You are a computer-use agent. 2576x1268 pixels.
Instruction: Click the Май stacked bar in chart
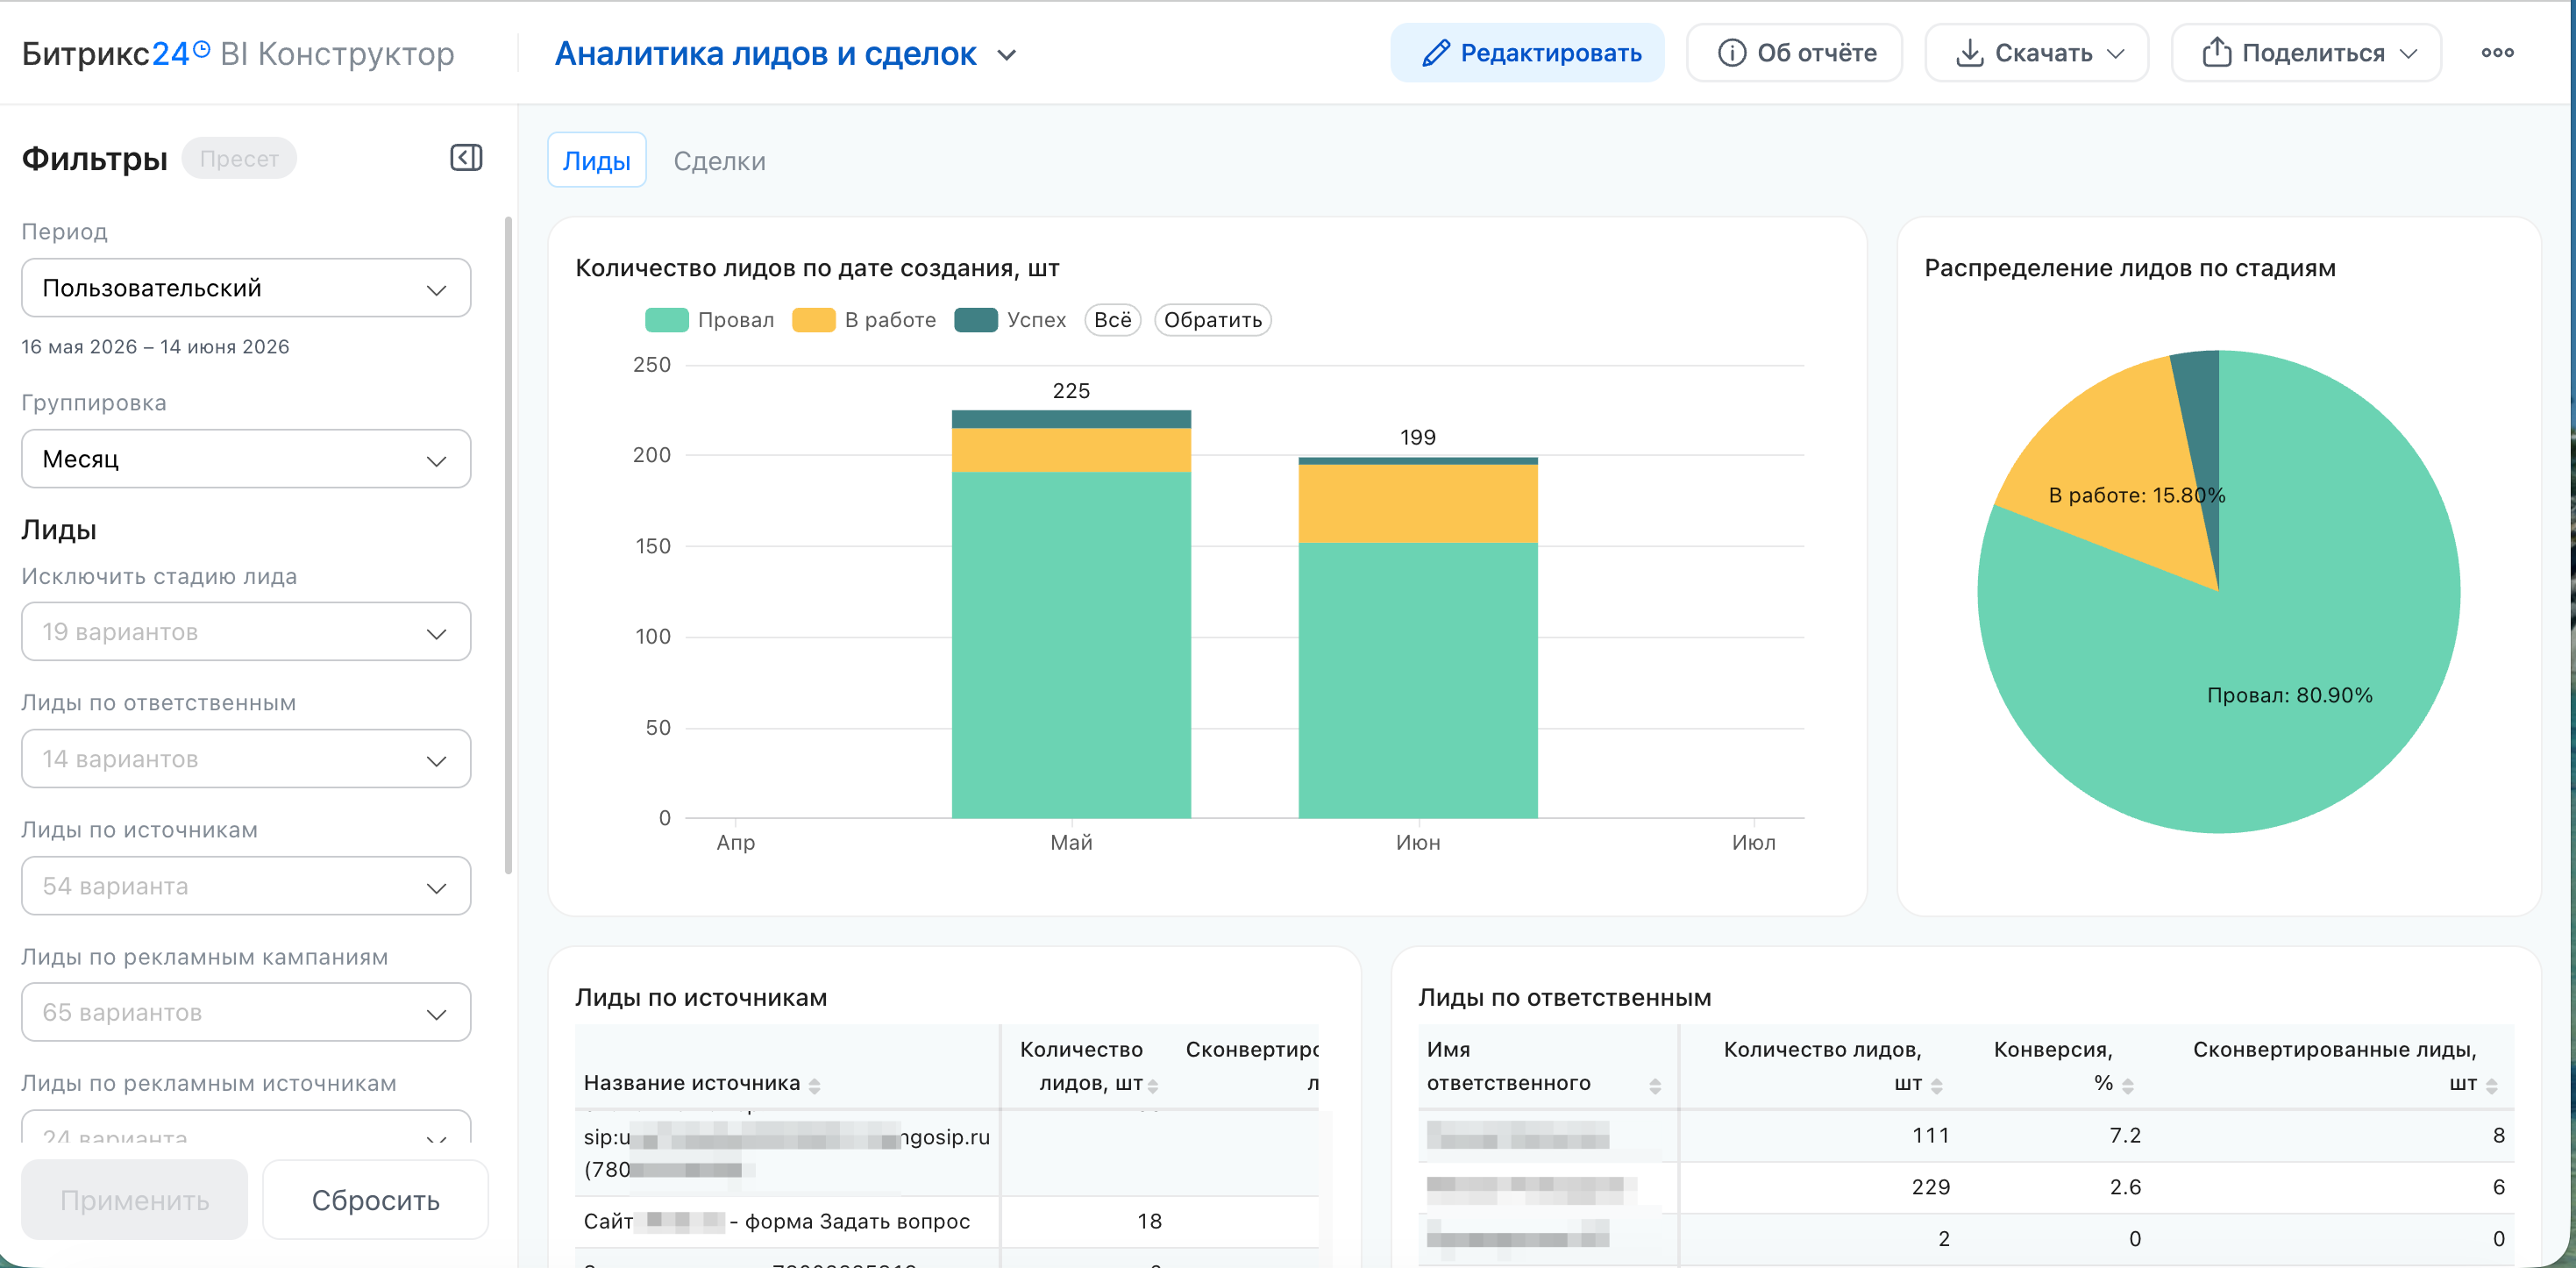tap(1071, 614)
